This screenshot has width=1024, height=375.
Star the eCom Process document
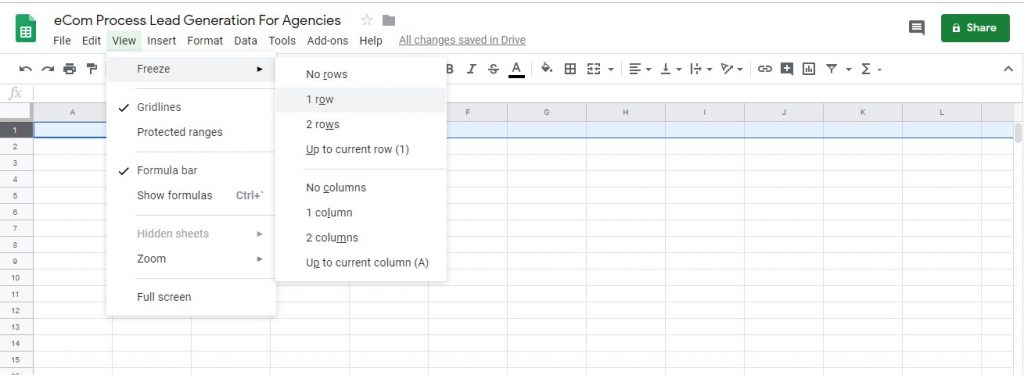click(366, 20)
